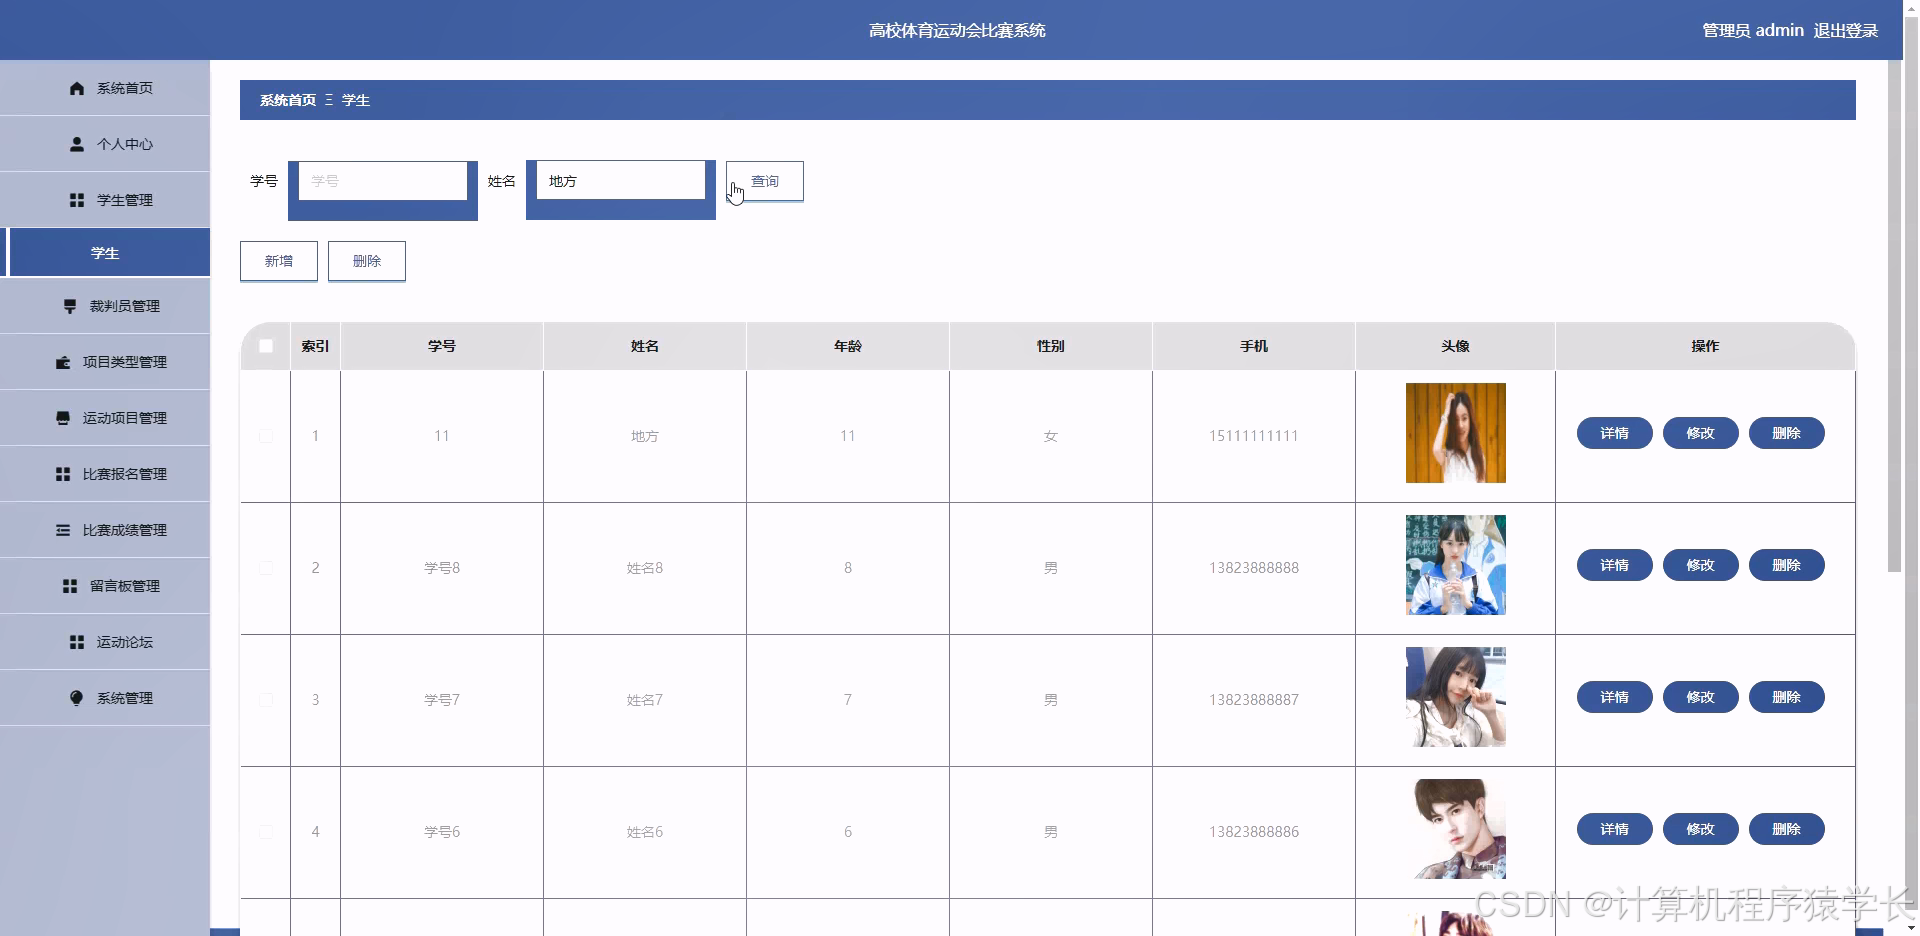Click 删除 for student 姓名8
Viewport: 1920px width, 936px height.
coord(1787,565)
